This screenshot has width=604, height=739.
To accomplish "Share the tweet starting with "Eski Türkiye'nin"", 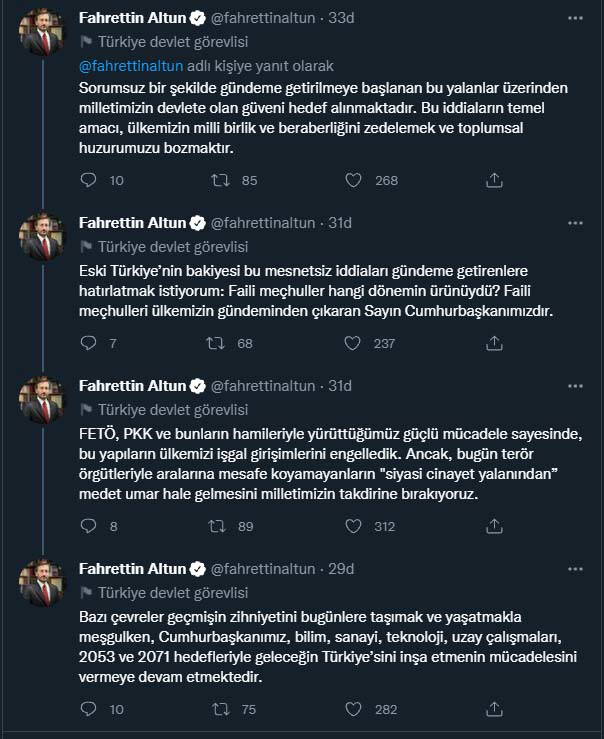I will coord(493,343).
